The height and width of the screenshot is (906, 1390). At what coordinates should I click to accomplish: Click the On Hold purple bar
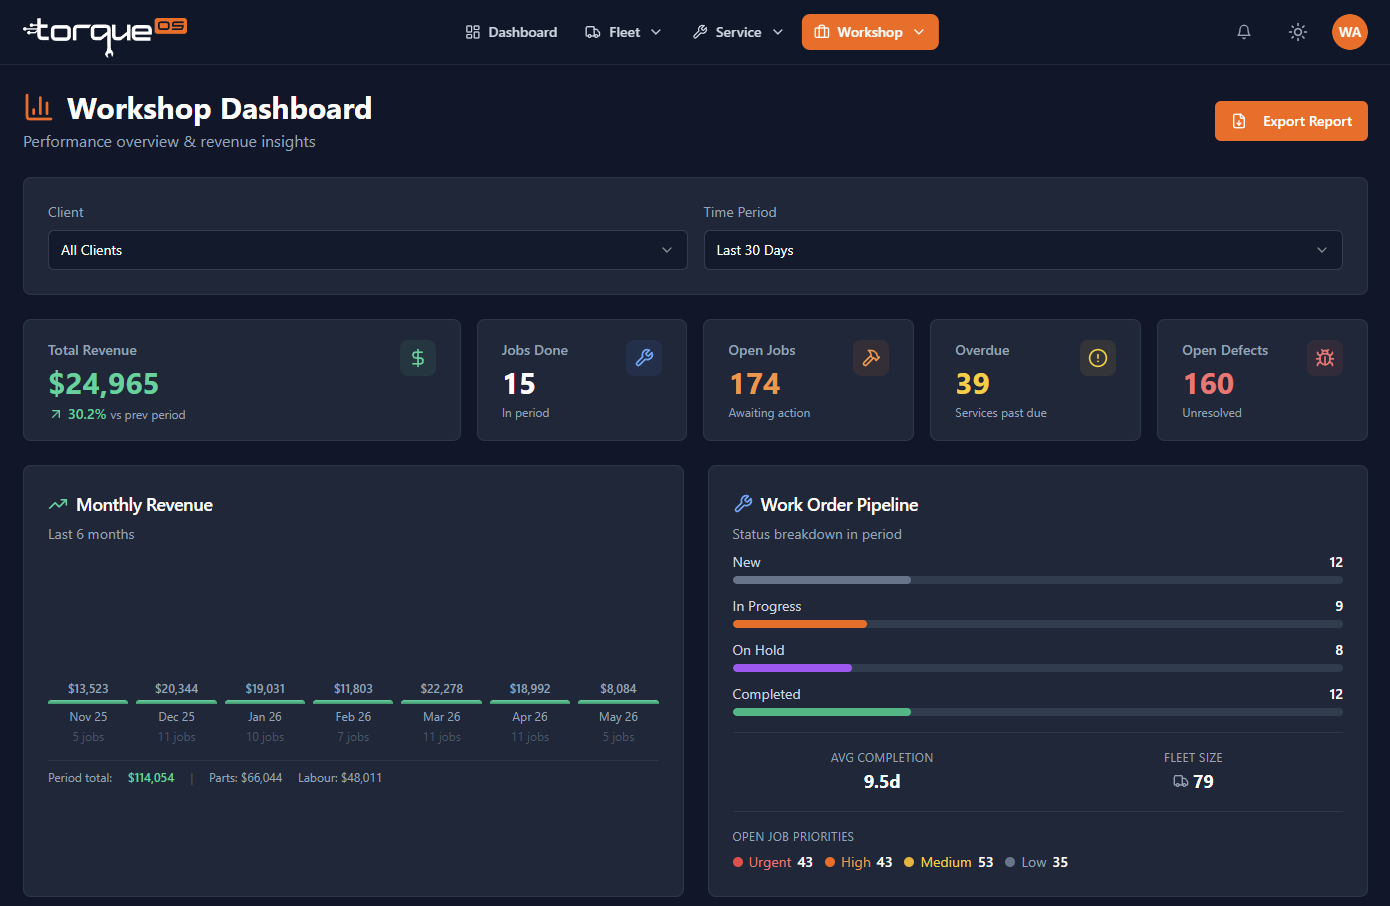tap(792, 668)
